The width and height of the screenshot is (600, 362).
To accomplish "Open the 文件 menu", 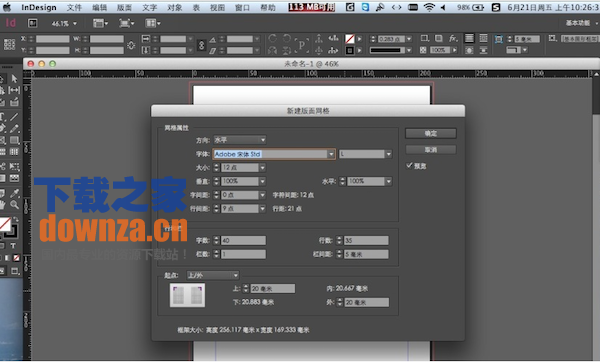I will pos(74,7).
